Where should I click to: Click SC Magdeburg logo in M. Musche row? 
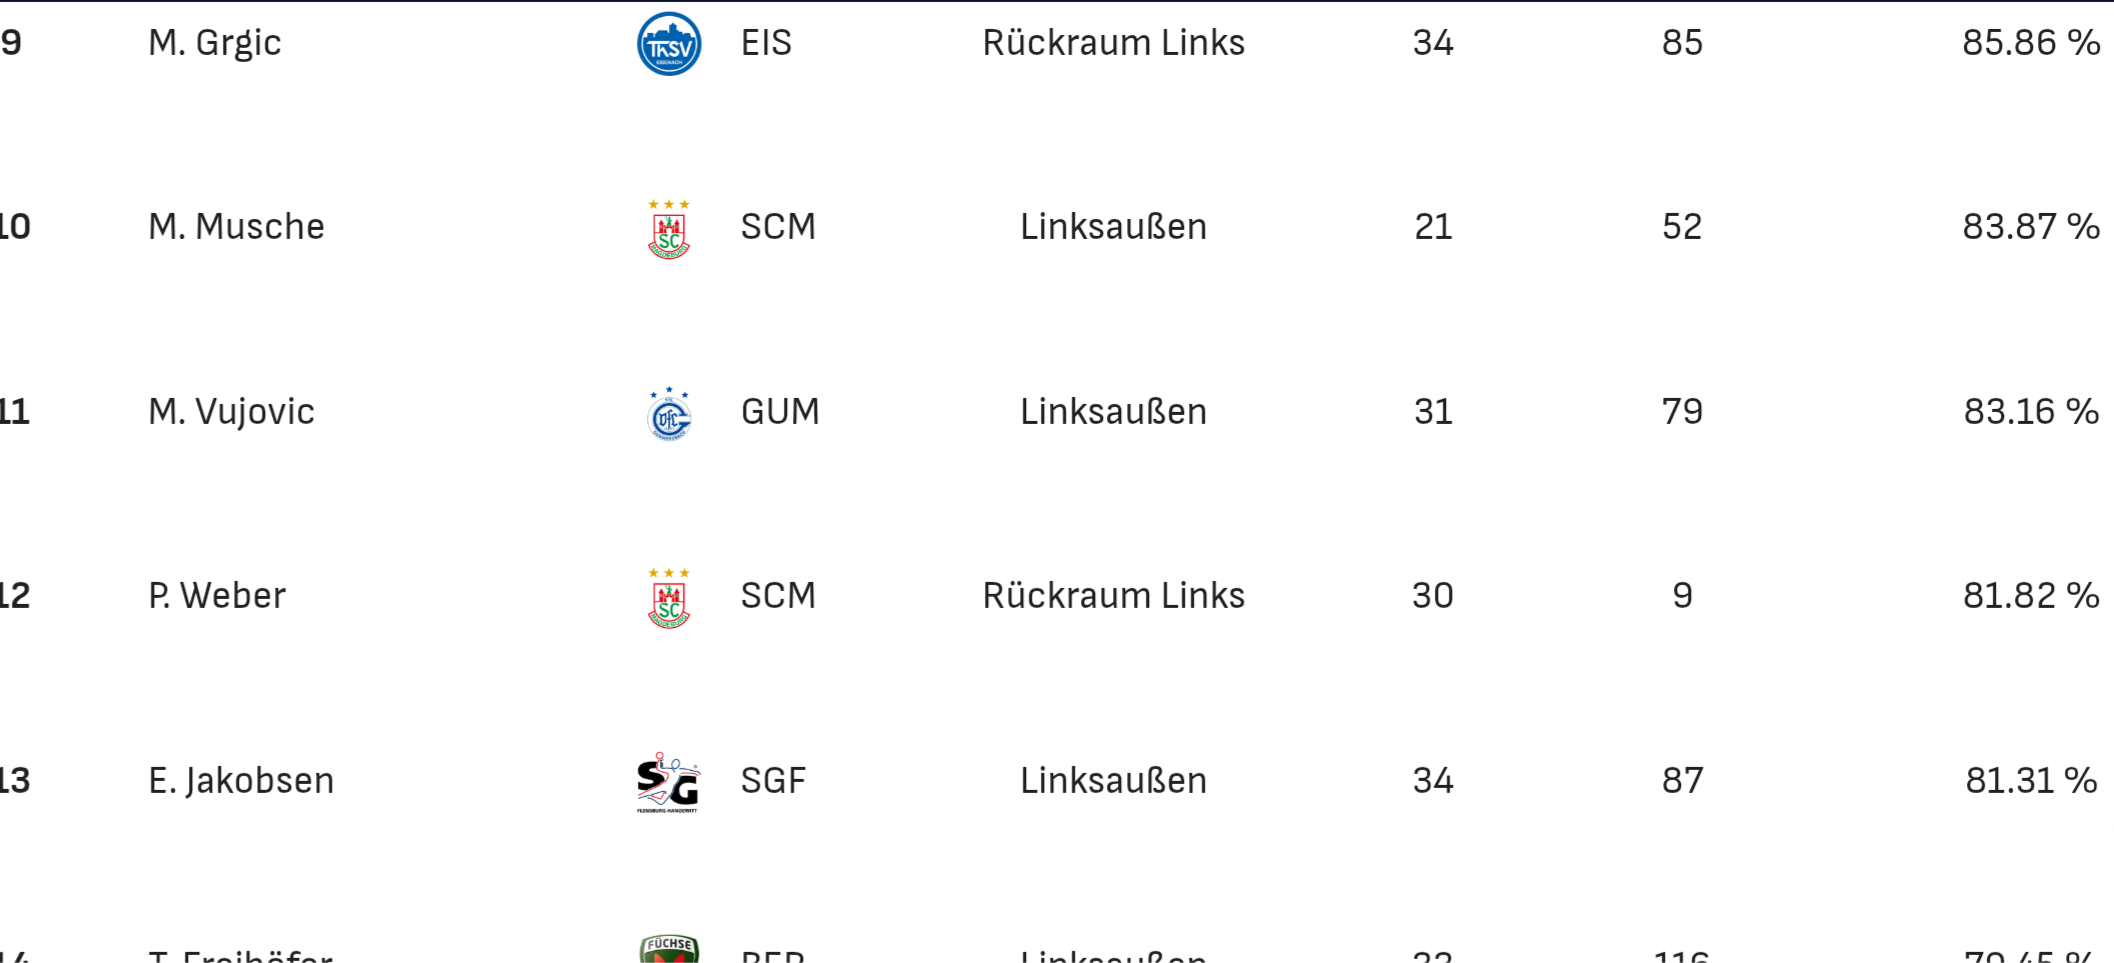[669, 230]
